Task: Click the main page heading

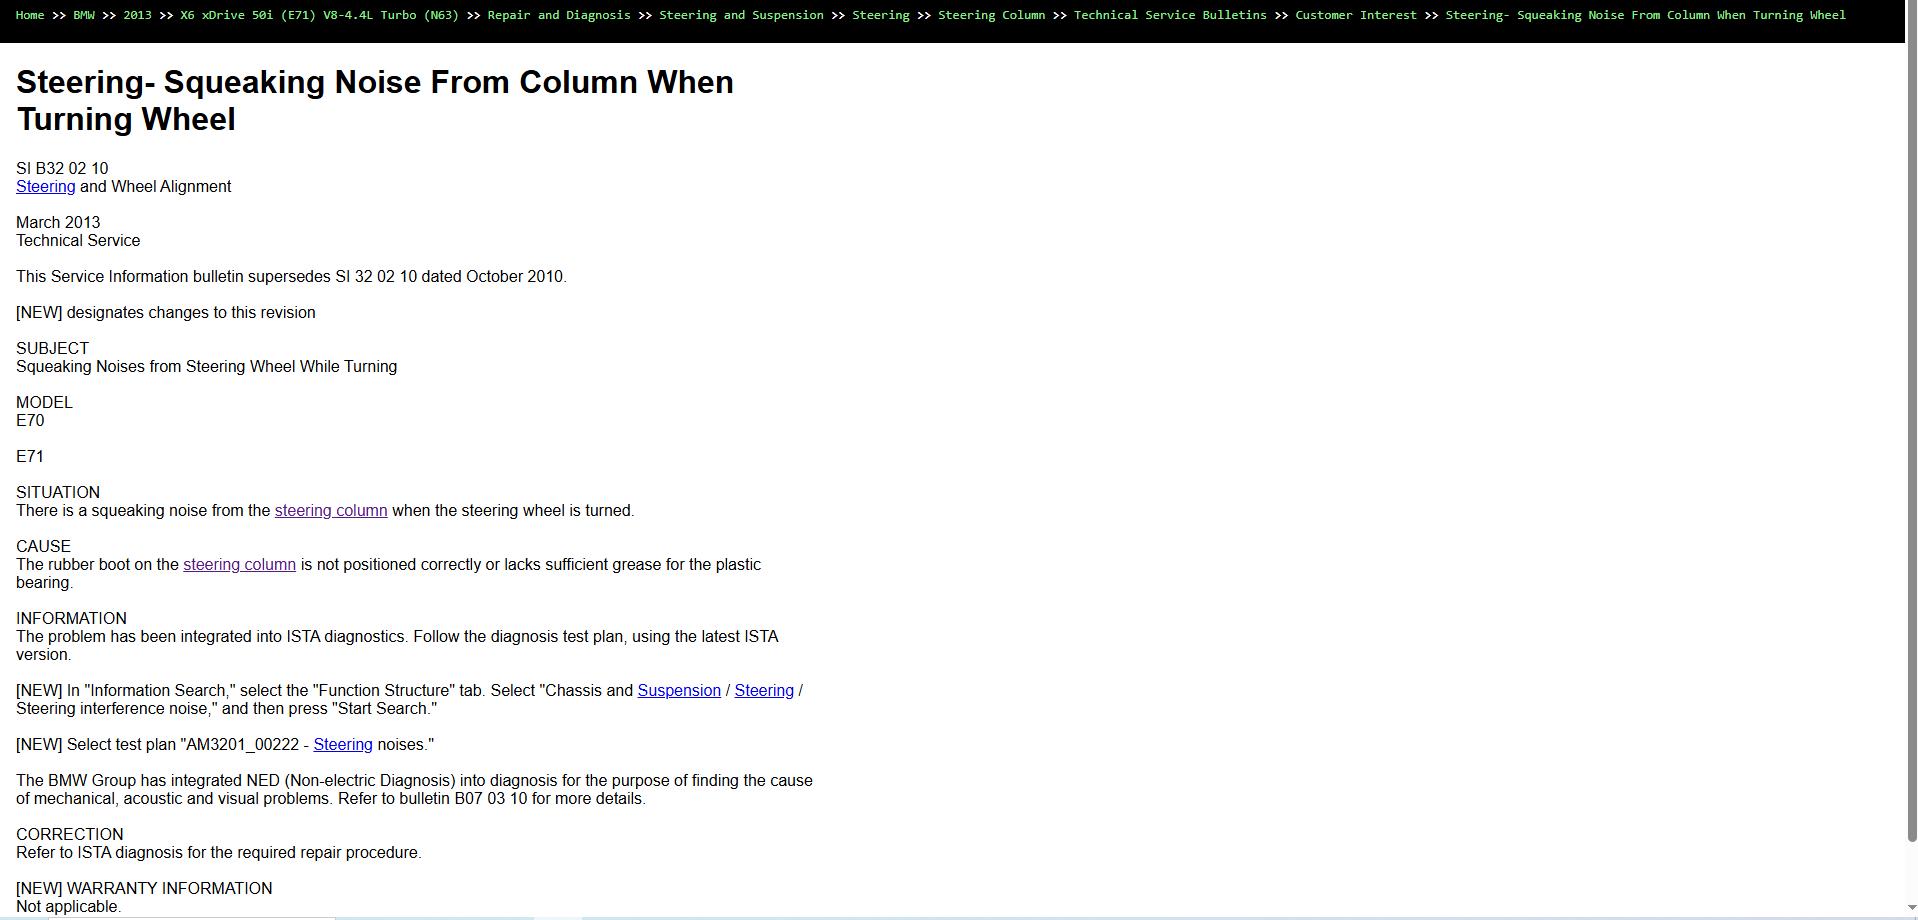Action: coord(375,100)
